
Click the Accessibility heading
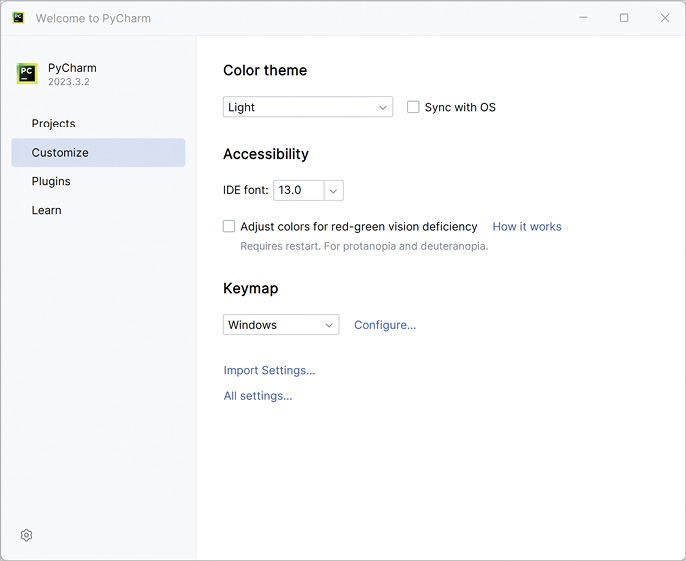(x=266, y=154)
